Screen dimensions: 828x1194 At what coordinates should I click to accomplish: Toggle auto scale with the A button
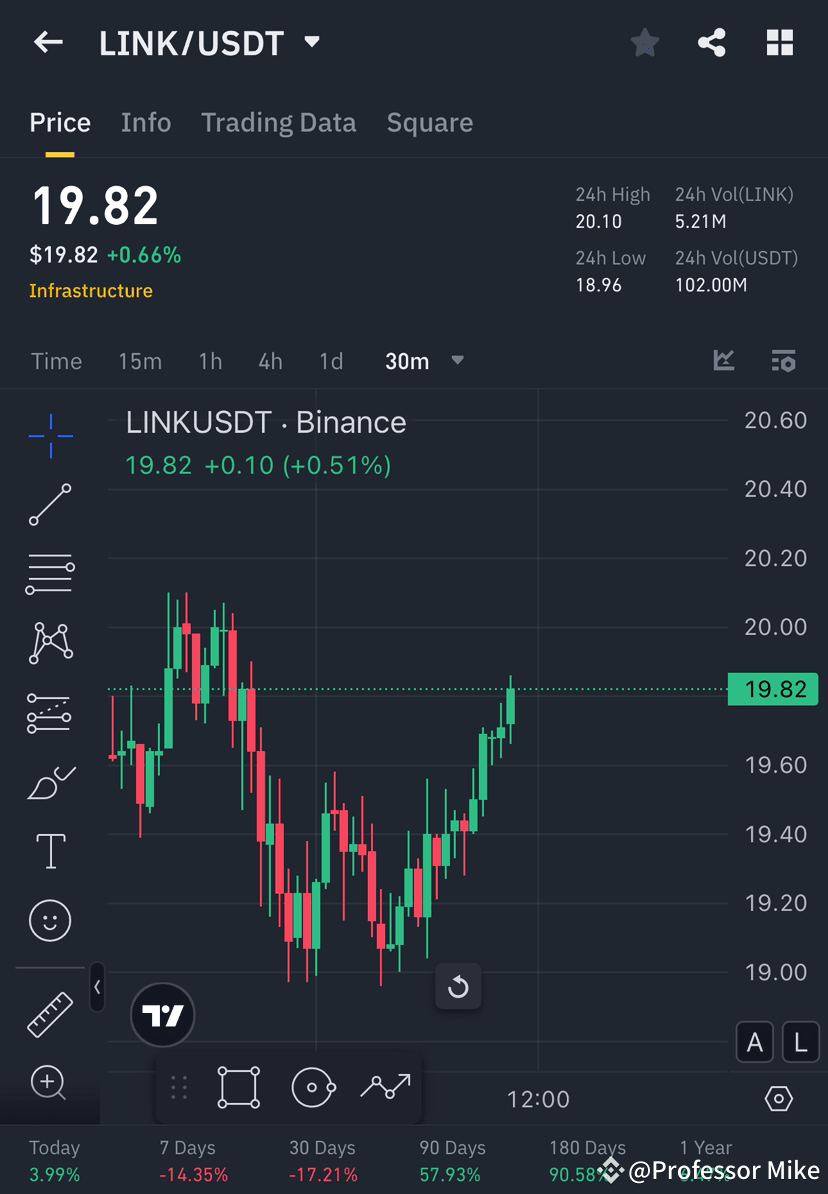[754, 1042]
